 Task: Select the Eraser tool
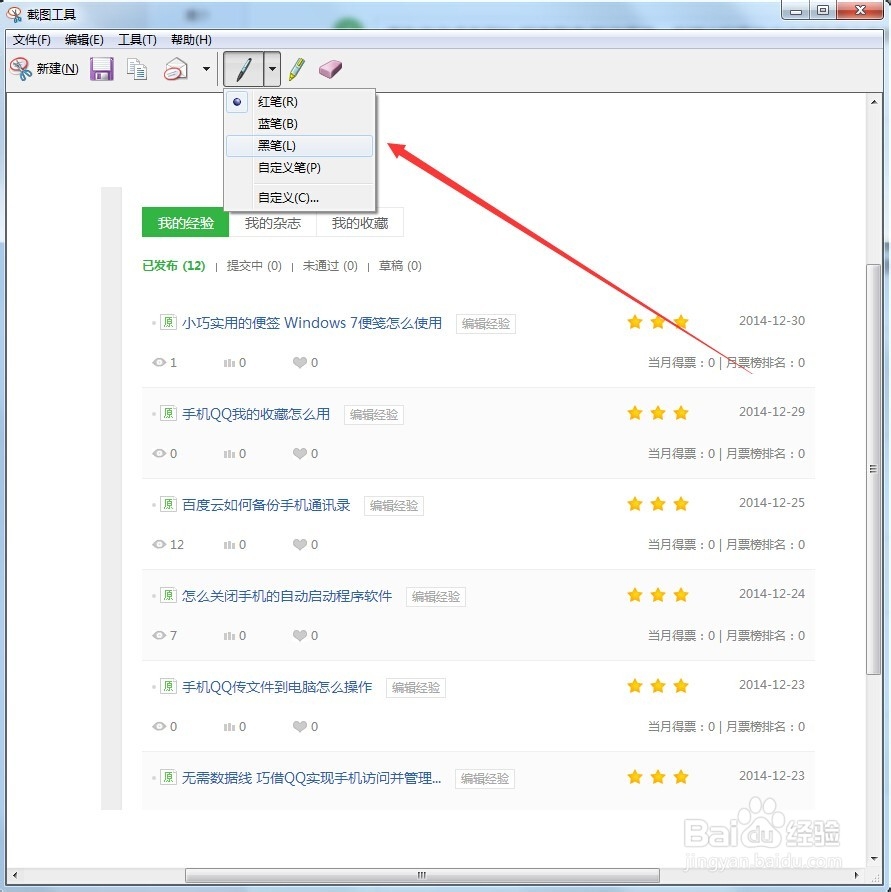(331, 69)
